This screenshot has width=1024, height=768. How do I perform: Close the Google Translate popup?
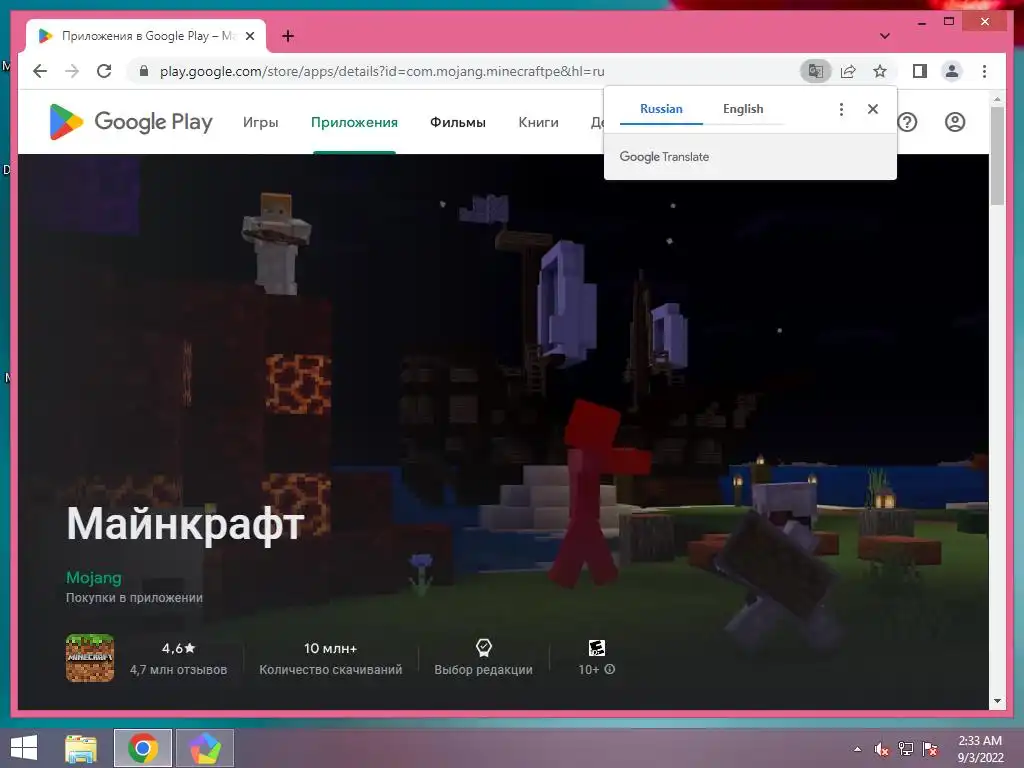click(872, 109)
